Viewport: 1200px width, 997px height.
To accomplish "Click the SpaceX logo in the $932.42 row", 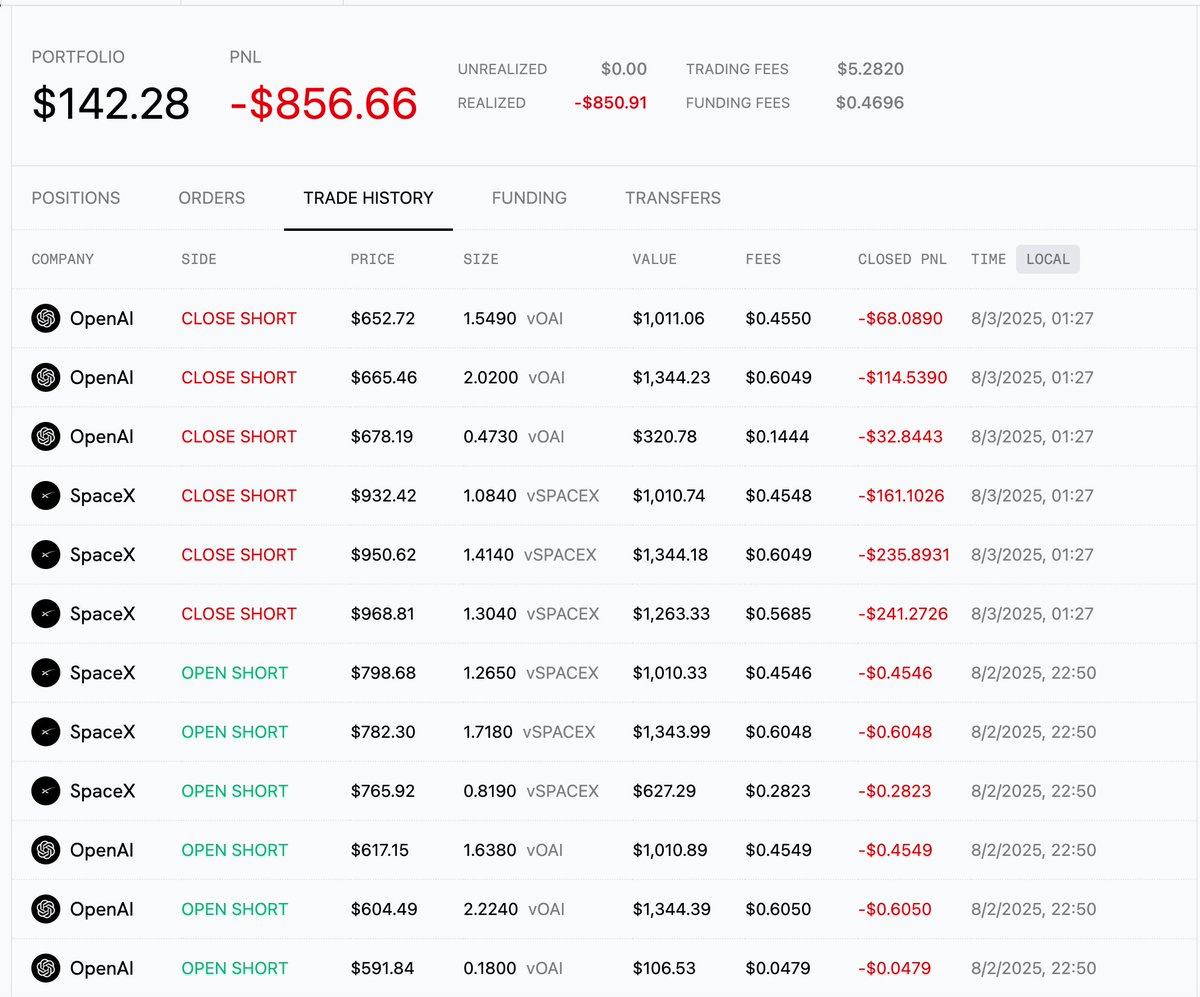I will pos(46,496).
